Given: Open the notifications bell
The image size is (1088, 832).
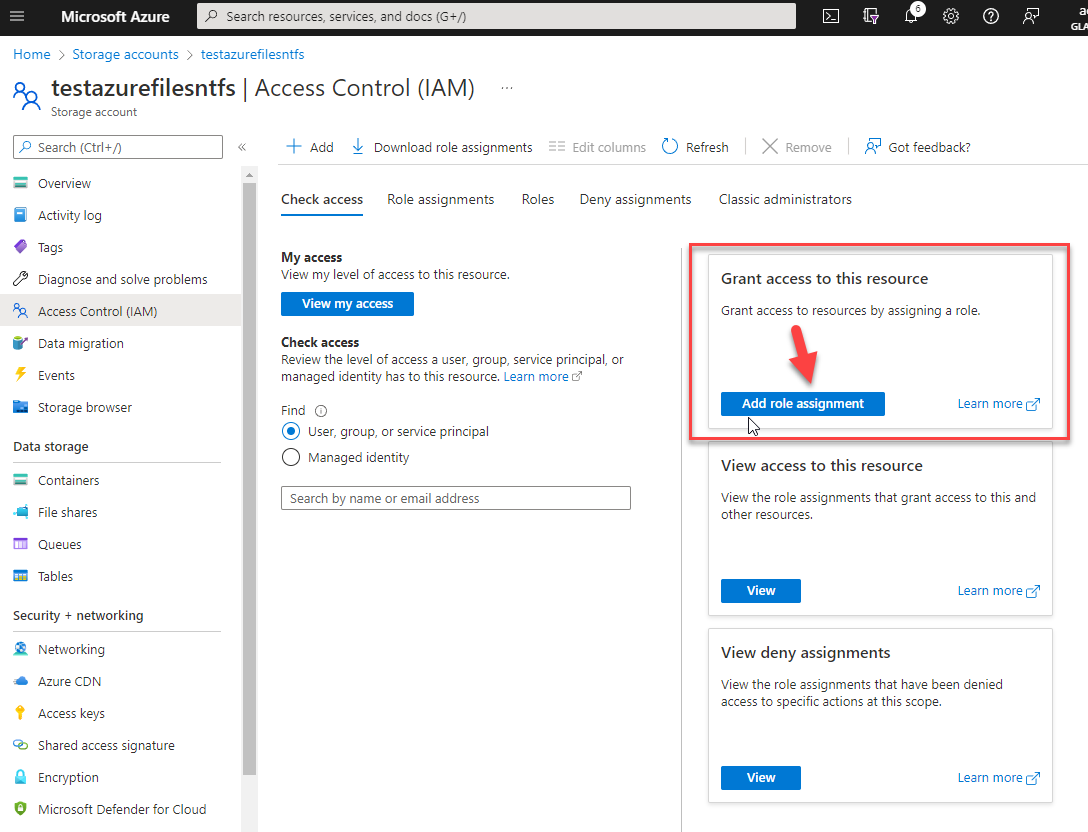Looking at the screenshot, I should [911, 16].
